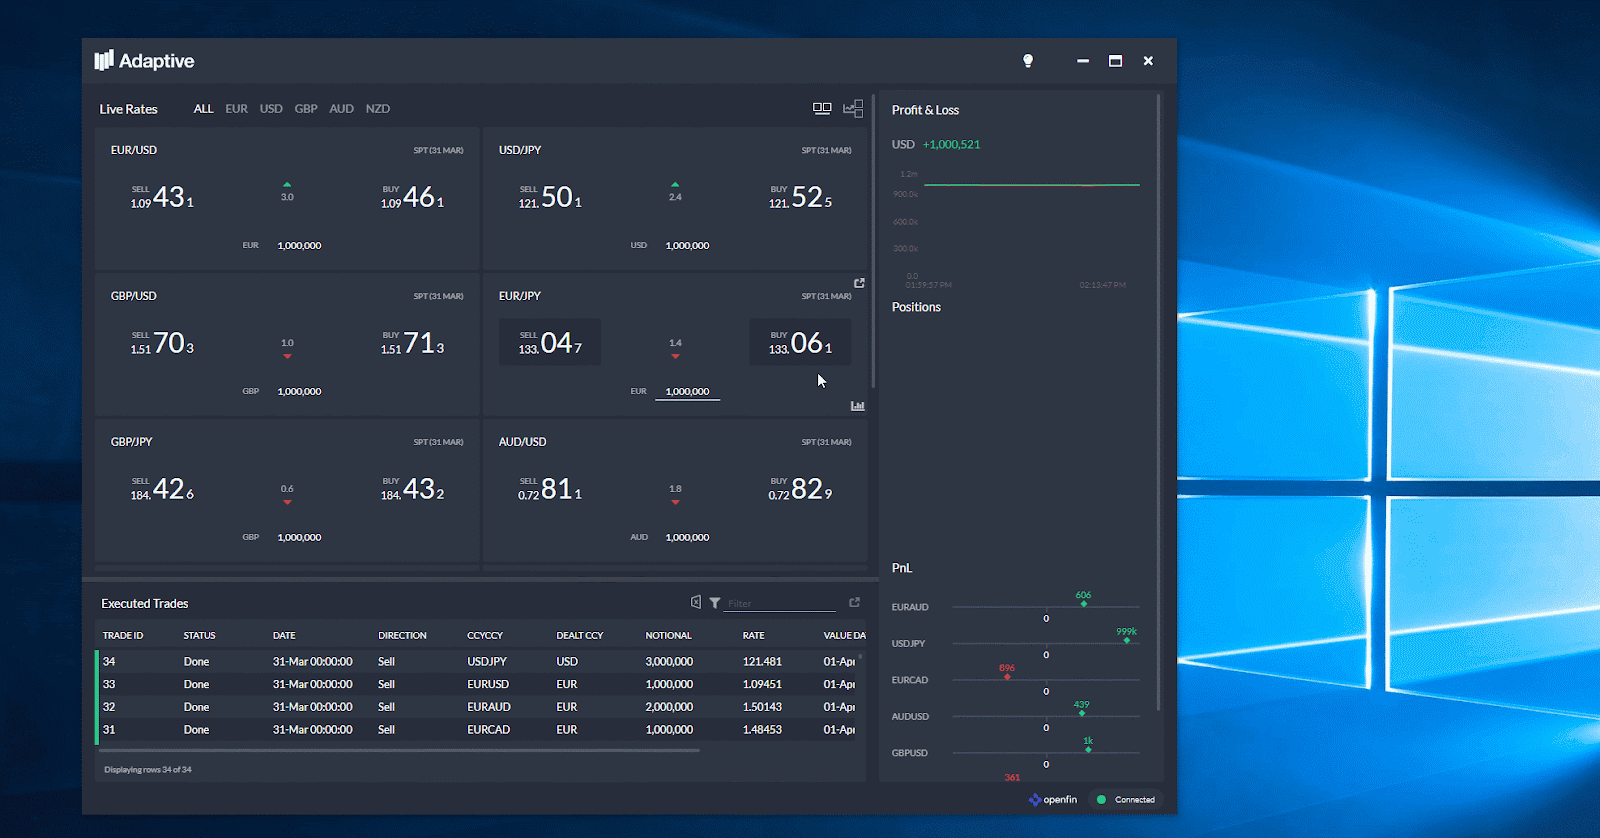Viewport: 1600px width, 838px height.
Task: Select the AUD currency filter tab
Action: pyautogui.click(x=341, y=109)
